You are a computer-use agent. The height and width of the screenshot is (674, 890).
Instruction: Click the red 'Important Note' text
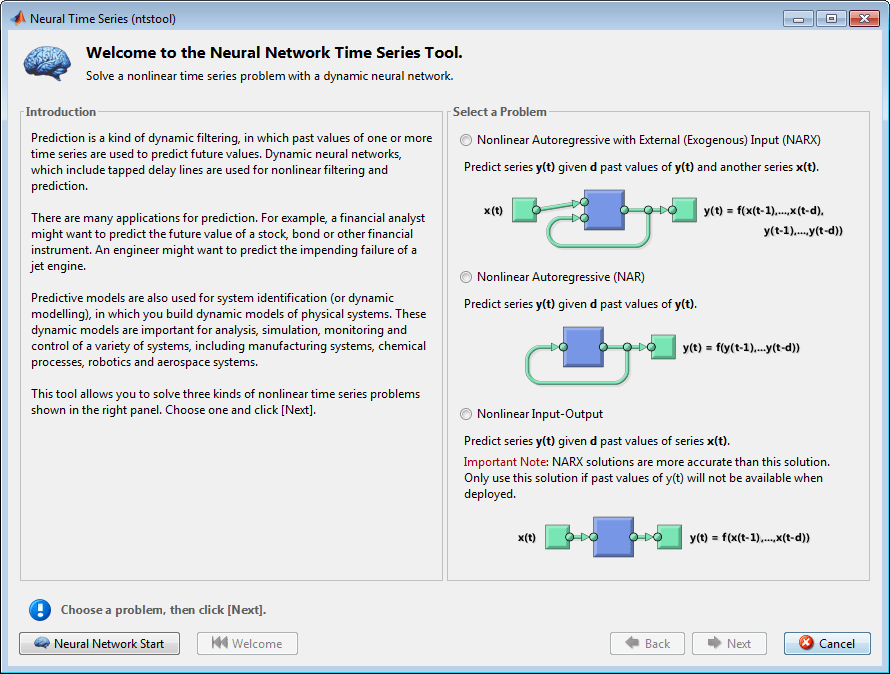click(505, 462)
